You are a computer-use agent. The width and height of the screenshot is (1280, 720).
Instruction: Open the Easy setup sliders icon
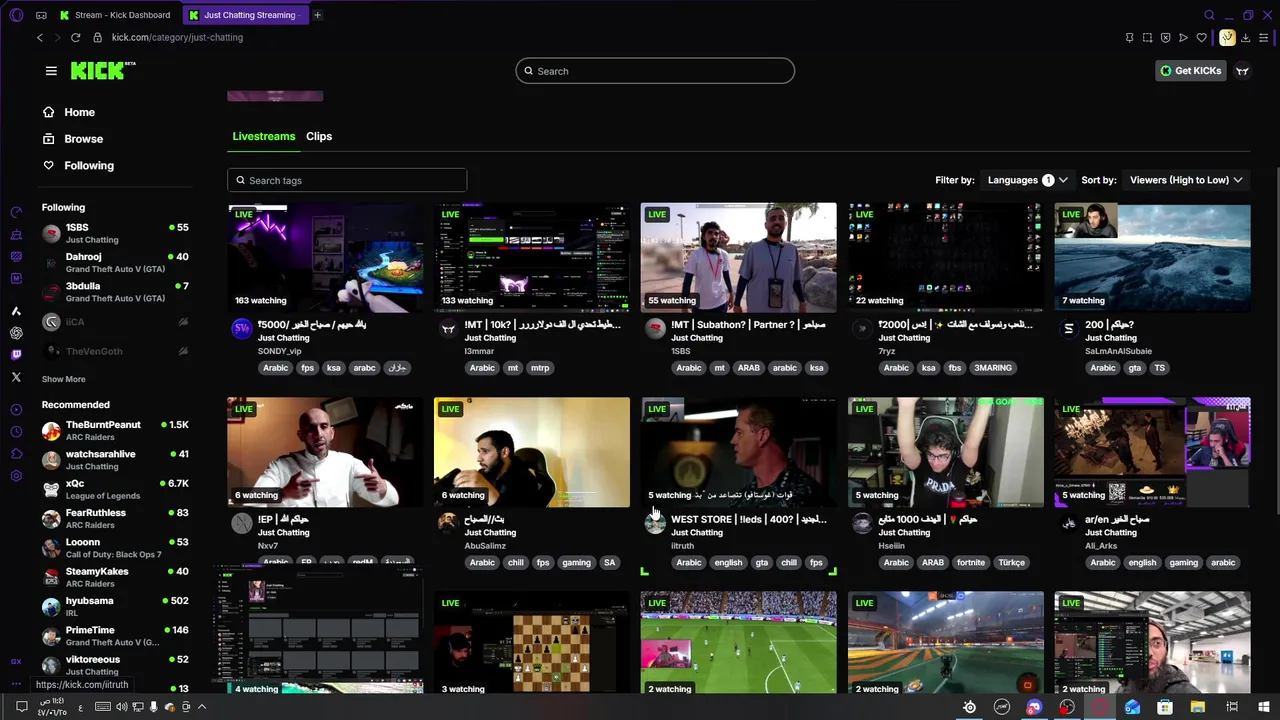(1264, 38)
